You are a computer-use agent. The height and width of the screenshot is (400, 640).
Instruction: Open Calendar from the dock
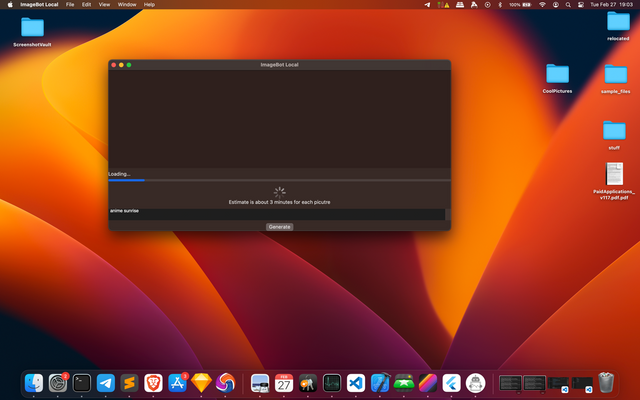point(284,383)
